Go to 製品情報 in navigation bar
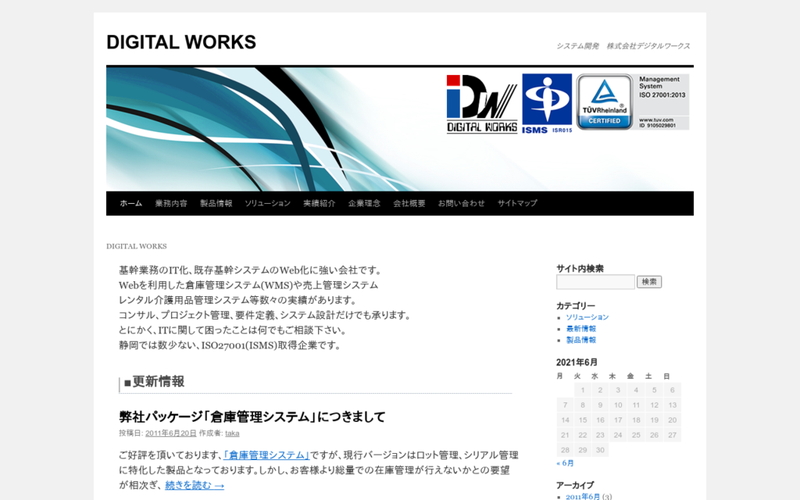 point(215,203)
